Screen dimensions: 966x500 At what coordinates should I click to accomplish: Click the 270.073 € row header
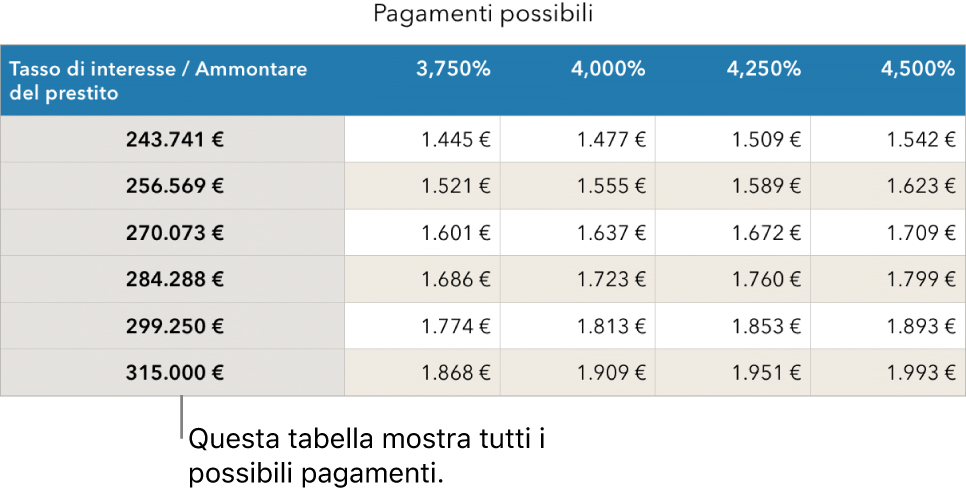coord(174,233)
